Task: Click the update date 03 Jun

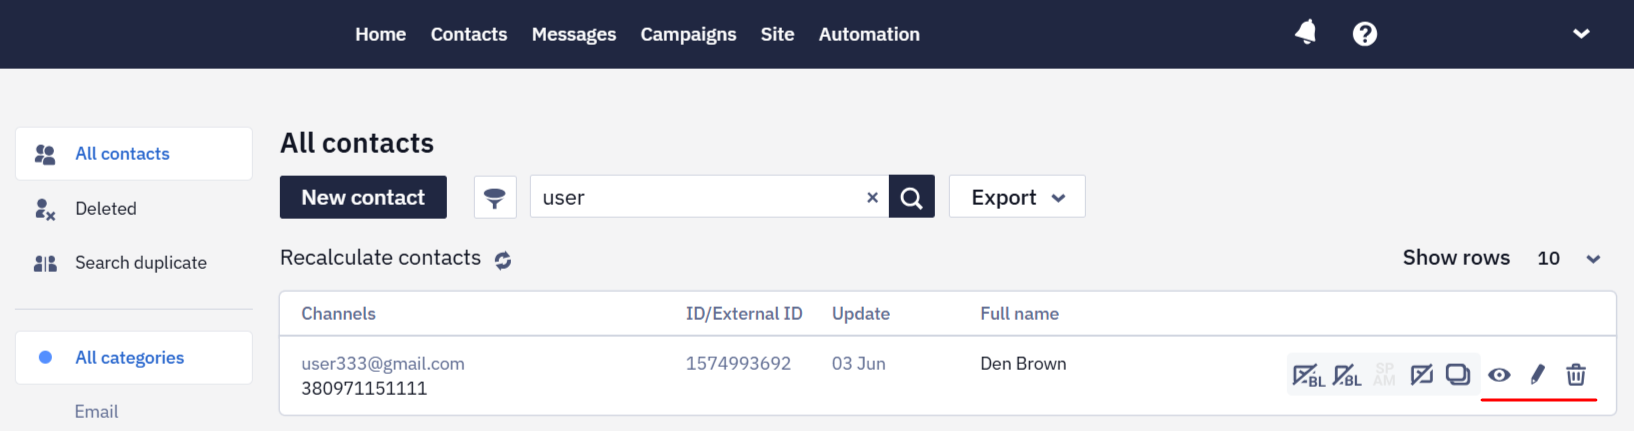Action: 859,364
